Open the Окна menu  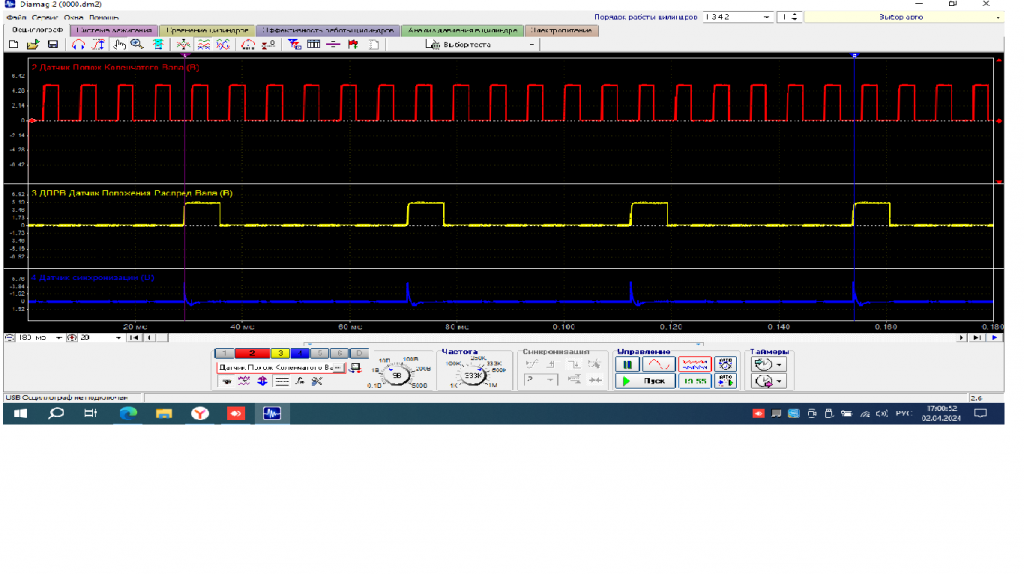click(74, 18)
